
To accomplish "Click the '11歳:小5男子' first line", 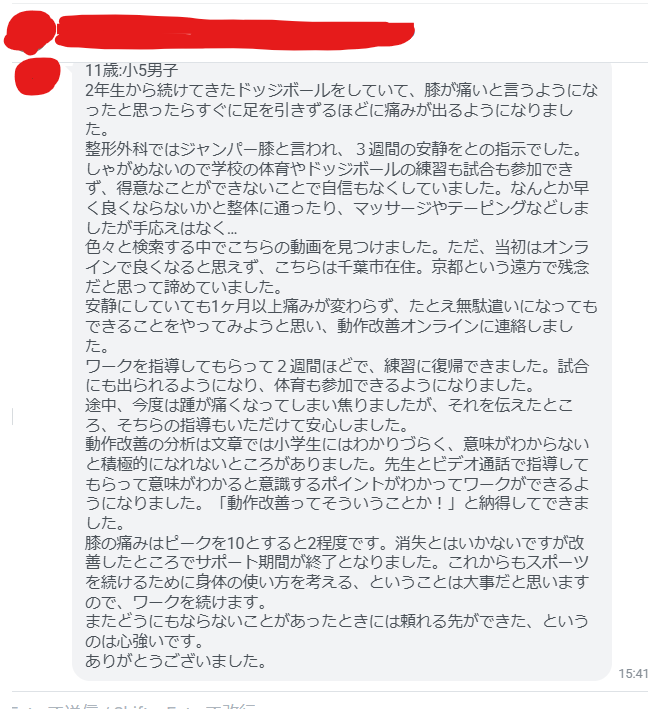I will coord(132,70).
